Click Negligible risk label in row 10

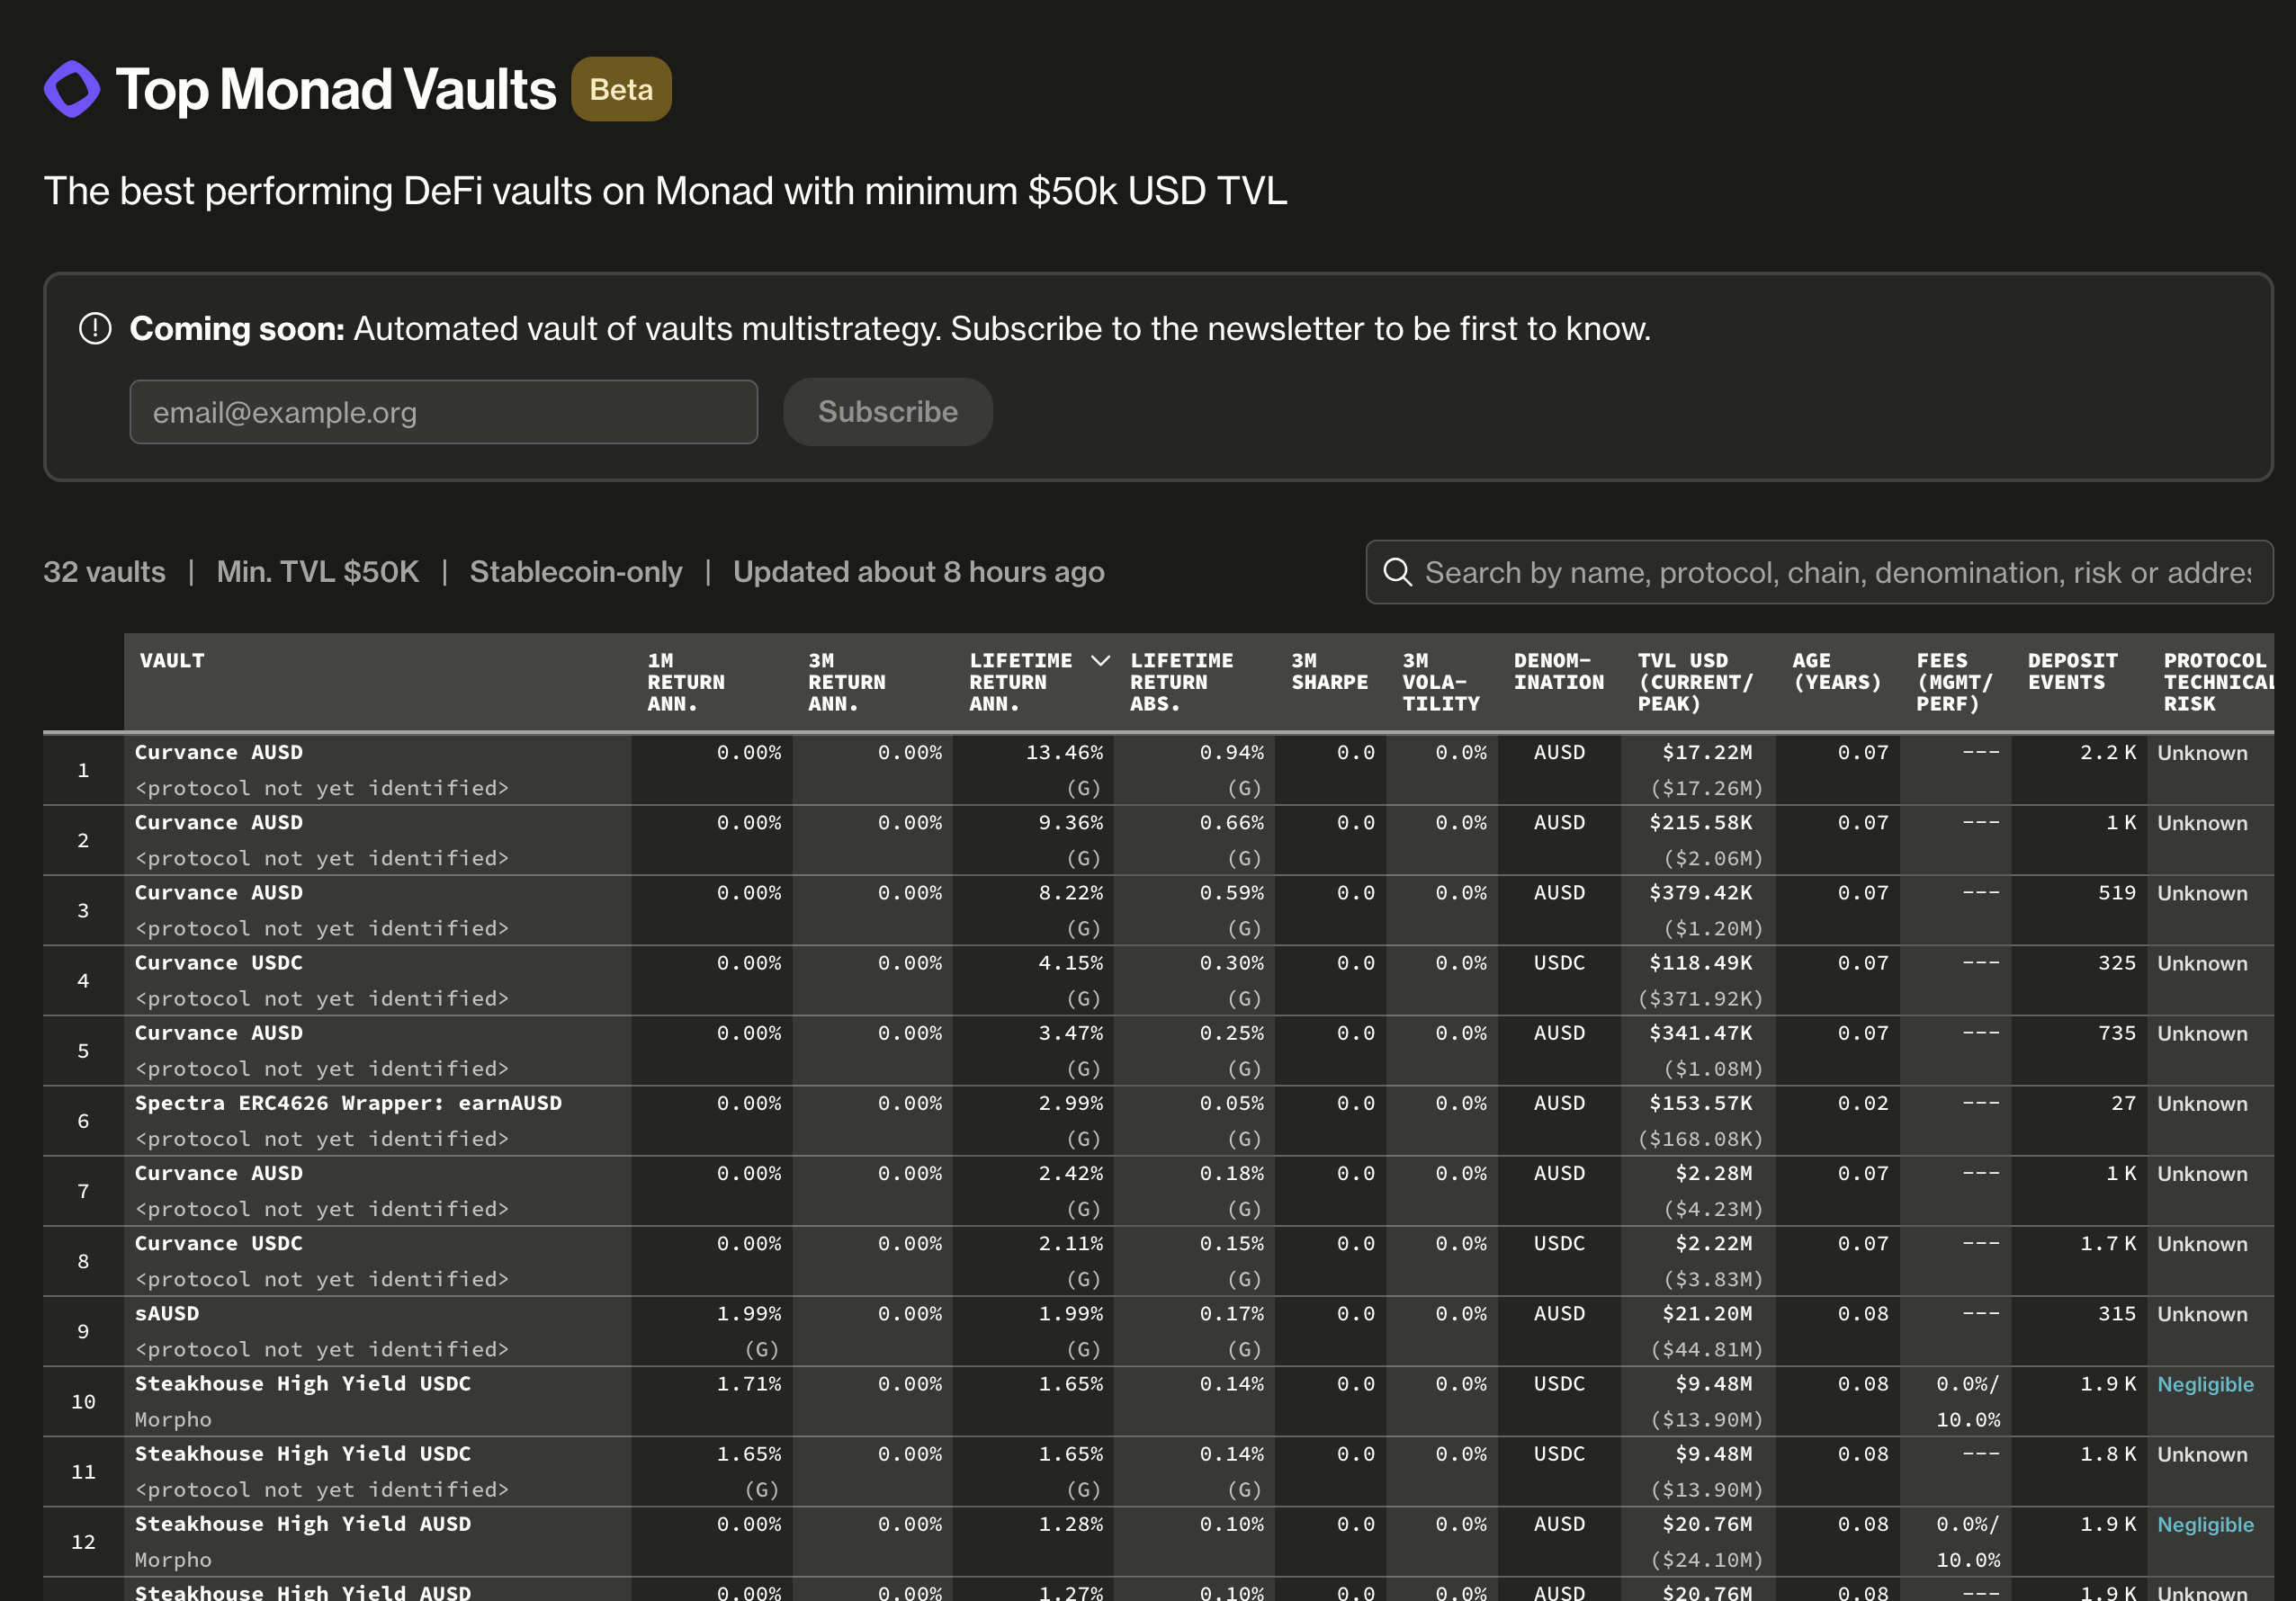[x=2204, y=1384]
